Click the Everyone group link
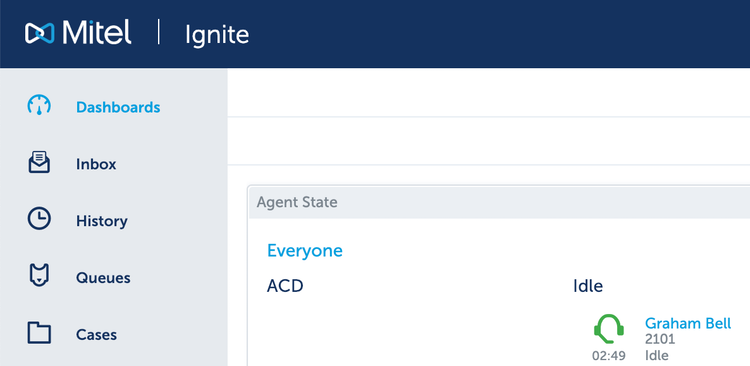750x366 pixels. point(305,251)
